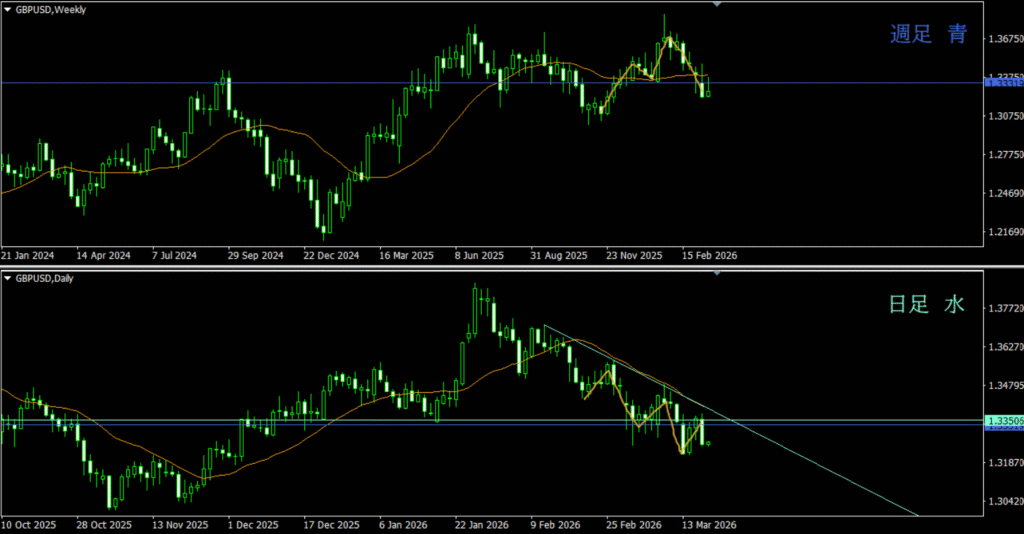Click the triangle beside GBPUSD,Weekly title

tap(7, 8)
